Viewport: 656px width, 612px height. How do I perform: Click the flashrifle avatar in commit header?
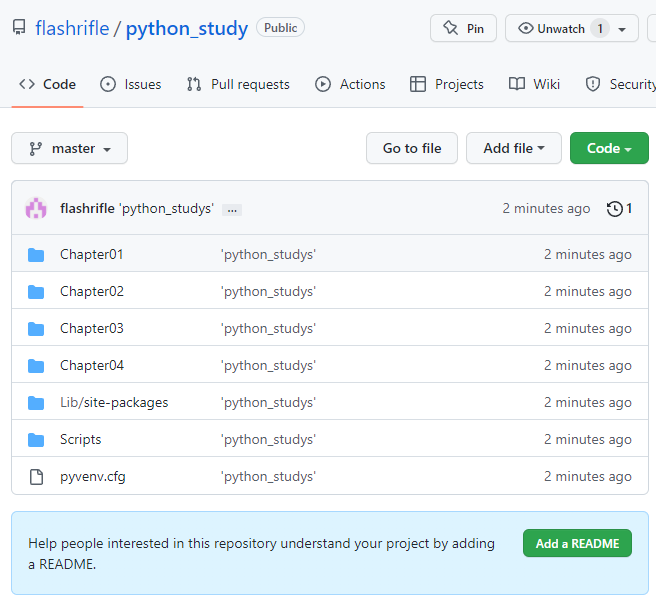pos(36,208)
